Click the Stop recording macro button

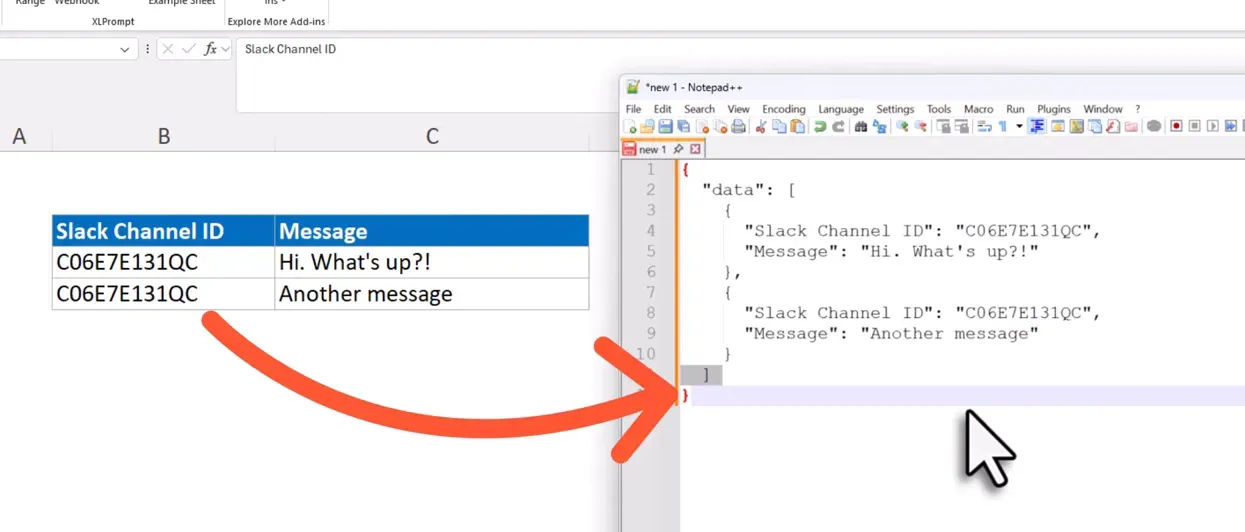(1194, 126)
